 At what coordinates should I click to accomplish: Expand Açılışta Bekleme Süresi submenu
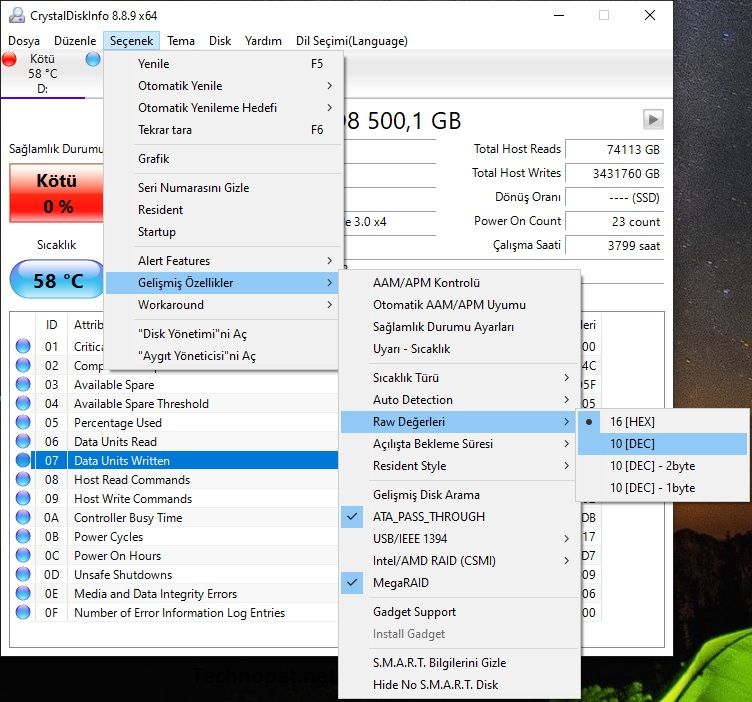point(458,444)
